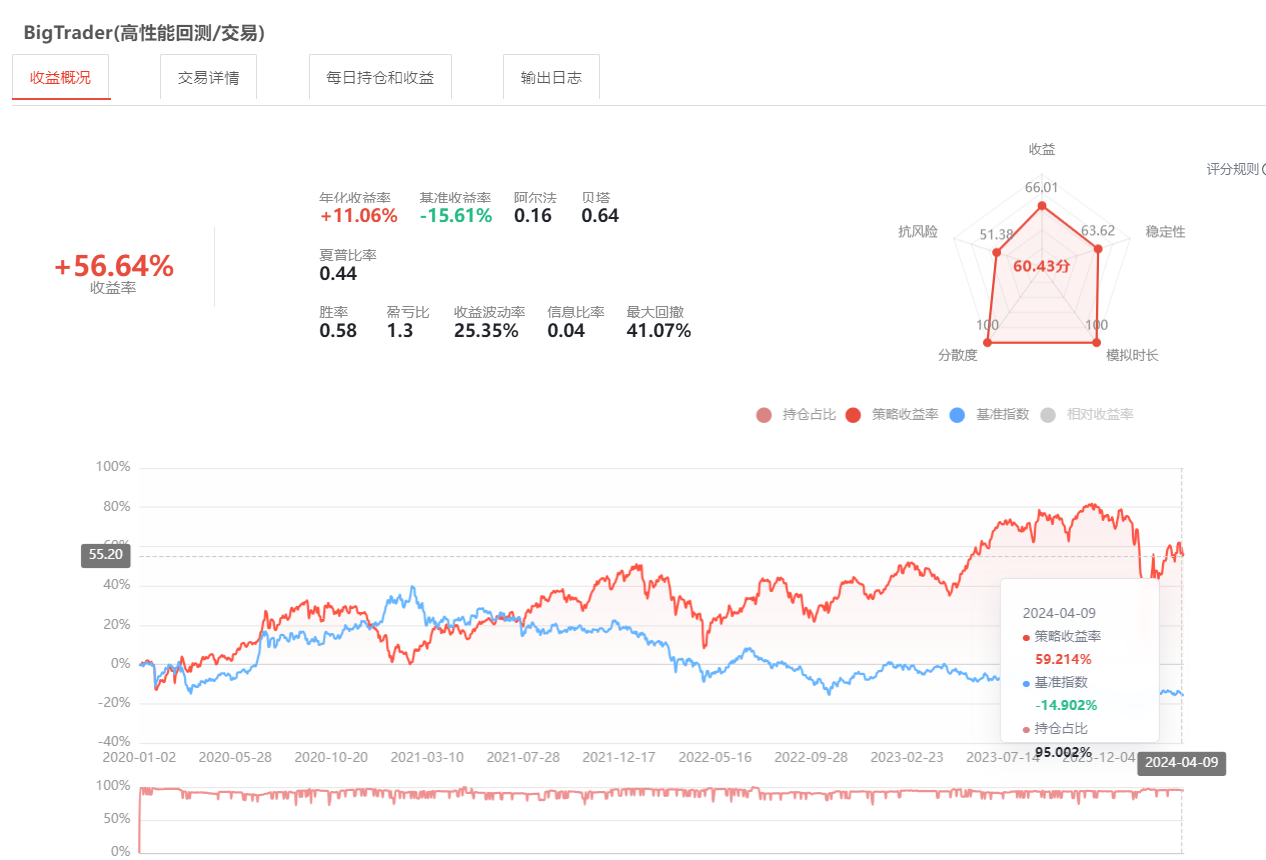1266x860 pixels.
Task: Click the 模拟时长 radar vertex at 100
Action: click(x=1097, y=342)
